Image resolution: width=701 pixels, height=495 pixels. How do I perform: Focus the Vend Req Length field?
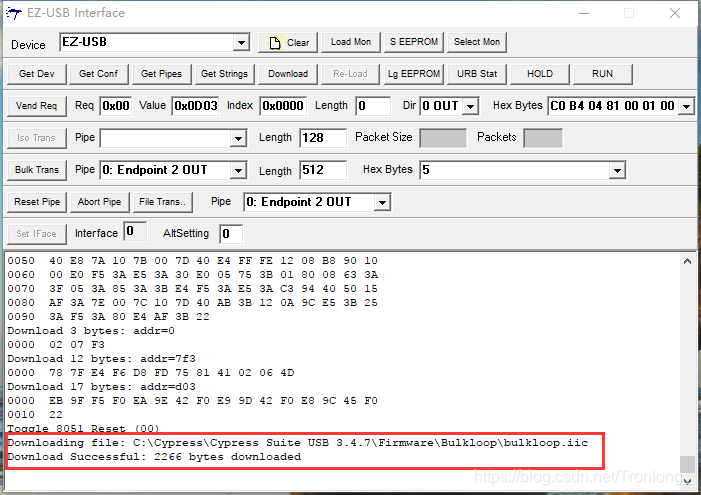click(x=373, y=106)
